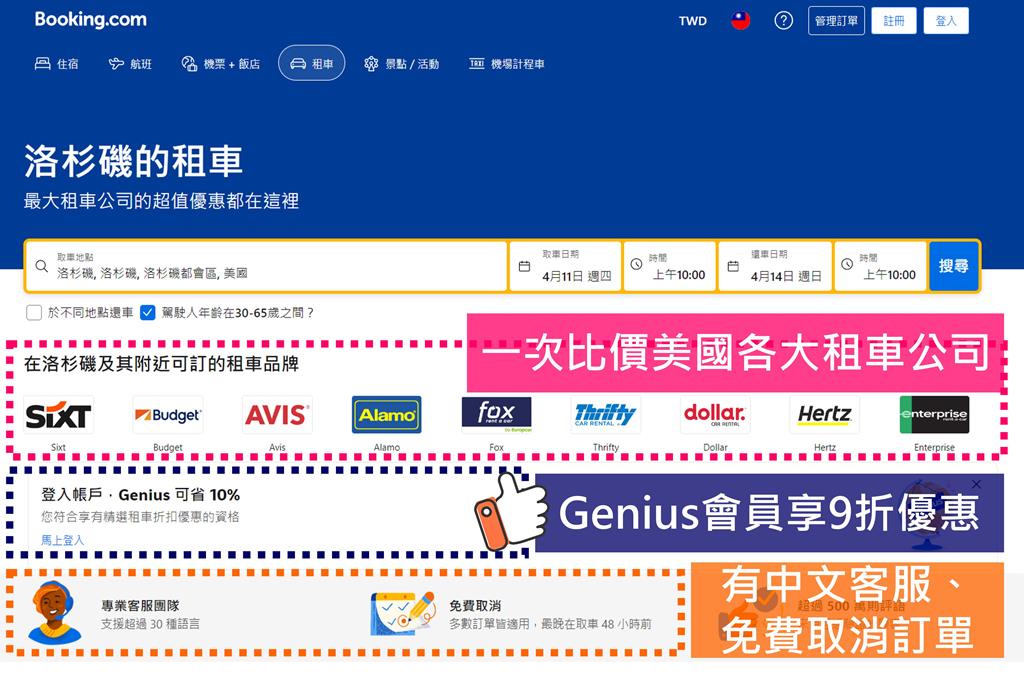Image resolution: width=1024 pixels, height=687 pixels.
Task: Click the 註冊 register button
Action: pyautogui.click(x=893, y=21)
